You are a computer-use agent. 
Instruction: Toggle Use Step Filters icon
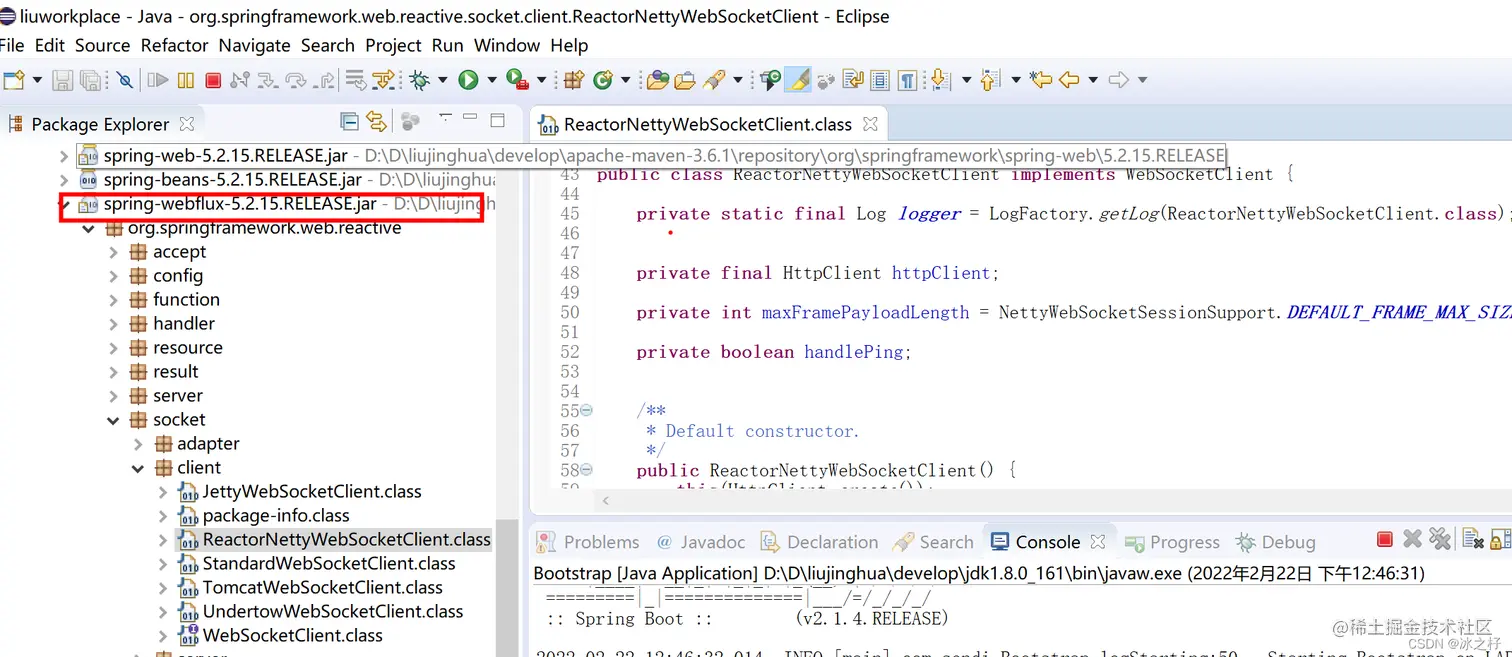pos(384,80)
